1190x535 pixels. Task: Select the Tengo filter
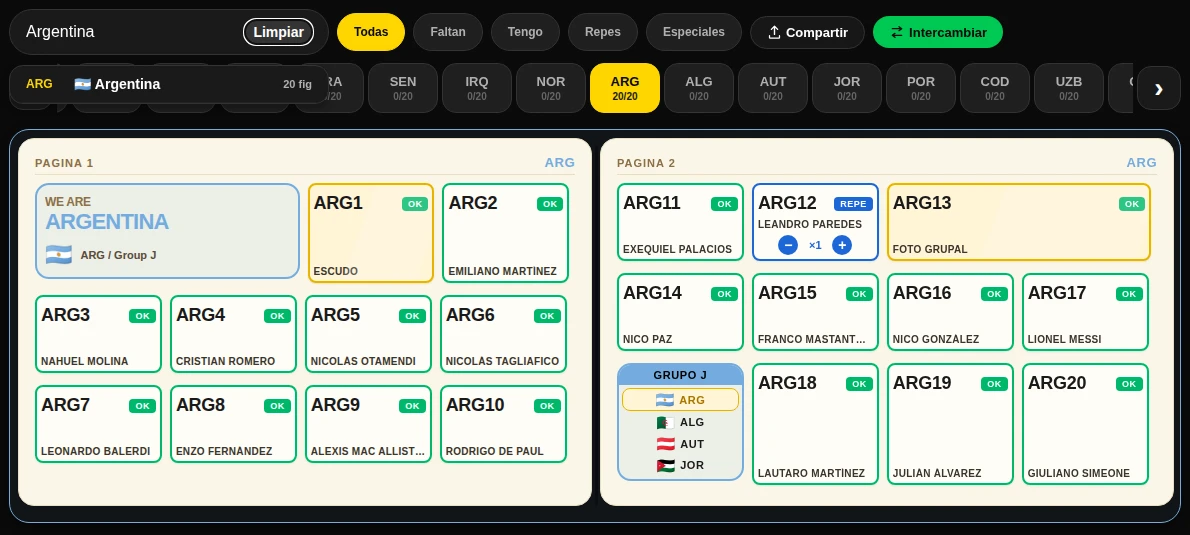(x=525, y=32)
